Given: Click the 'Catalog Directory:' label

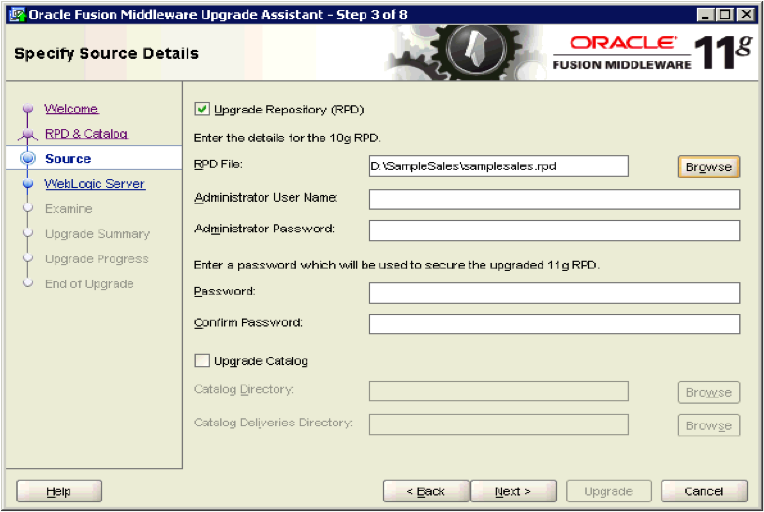Looking at the screenshot, I should click(x=244, y=389).
